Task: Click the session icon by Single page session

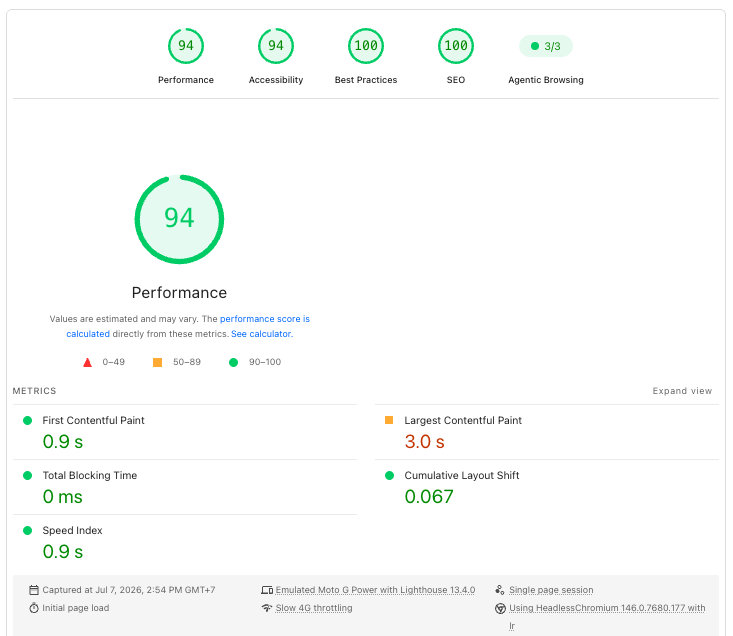Action: pos(500,590)
